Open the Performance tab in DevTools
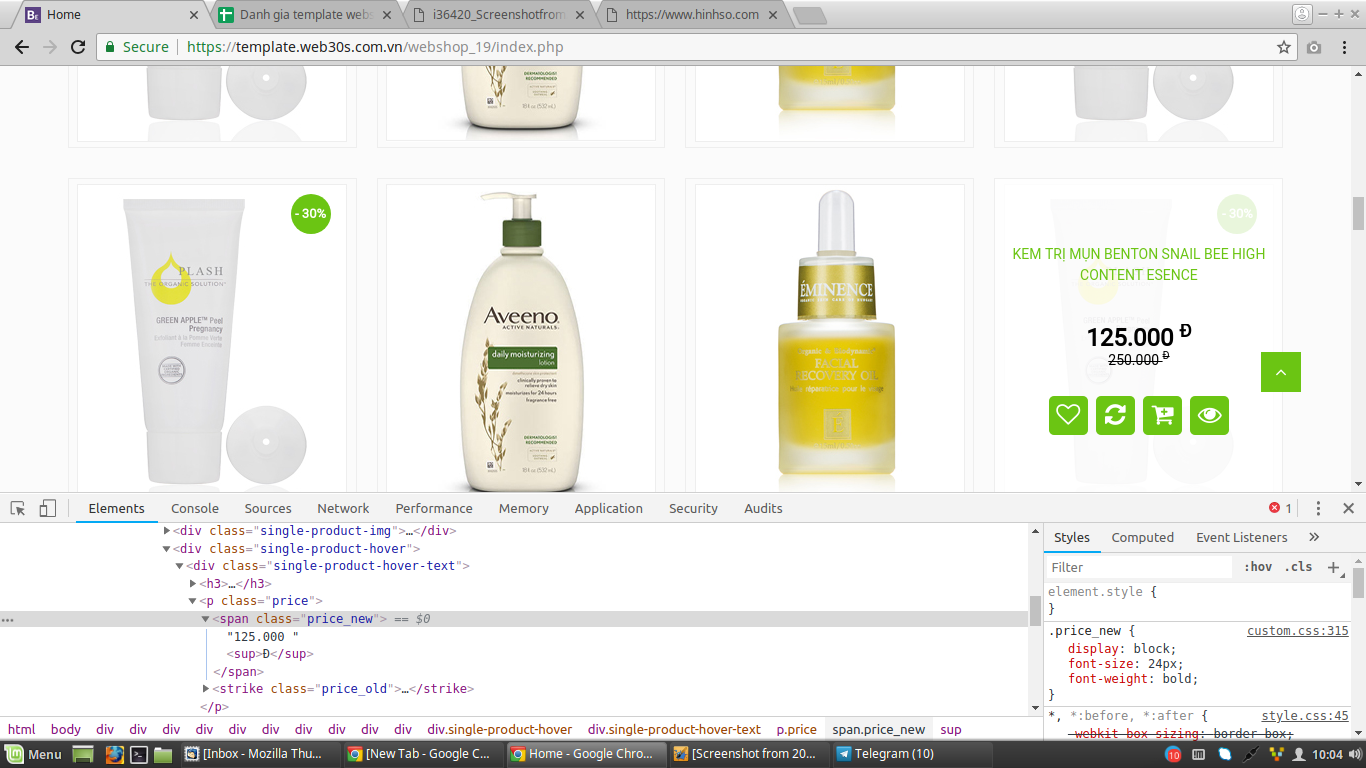This screenshot has width=1366, height=768. [434, 508]
